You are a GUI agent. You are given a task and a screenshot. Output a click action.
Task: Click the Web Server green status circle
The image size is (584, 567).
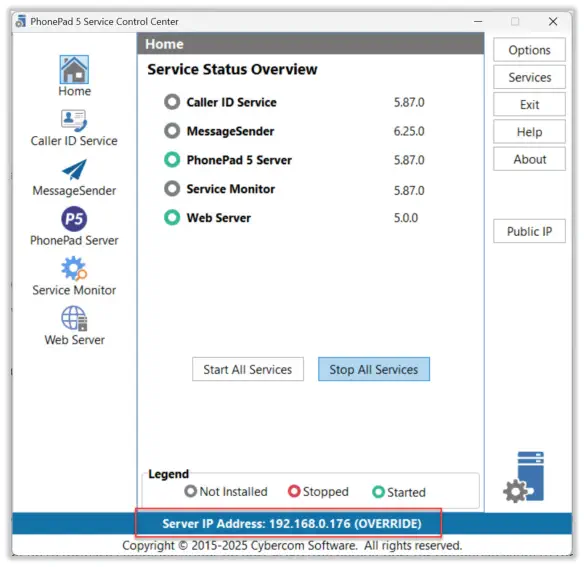tap(172, 218)
